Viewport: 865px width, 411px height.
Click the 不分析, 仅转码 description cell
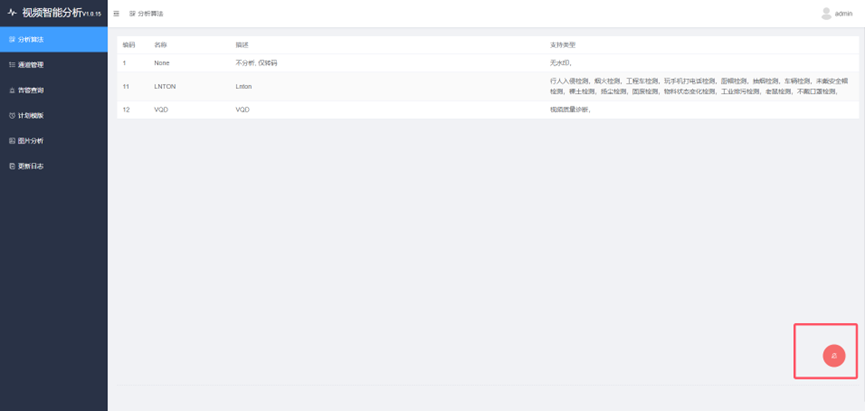click(x=256, y=63)
